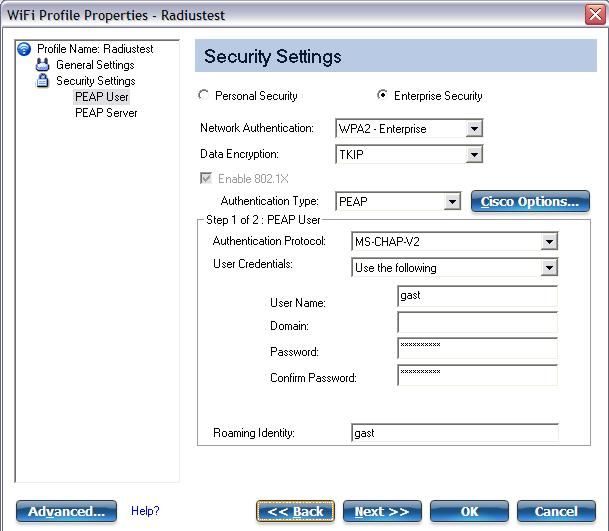Select PEAP User in the tree
The width and height of the screenshot is (609, 531).
pos(102,97)
